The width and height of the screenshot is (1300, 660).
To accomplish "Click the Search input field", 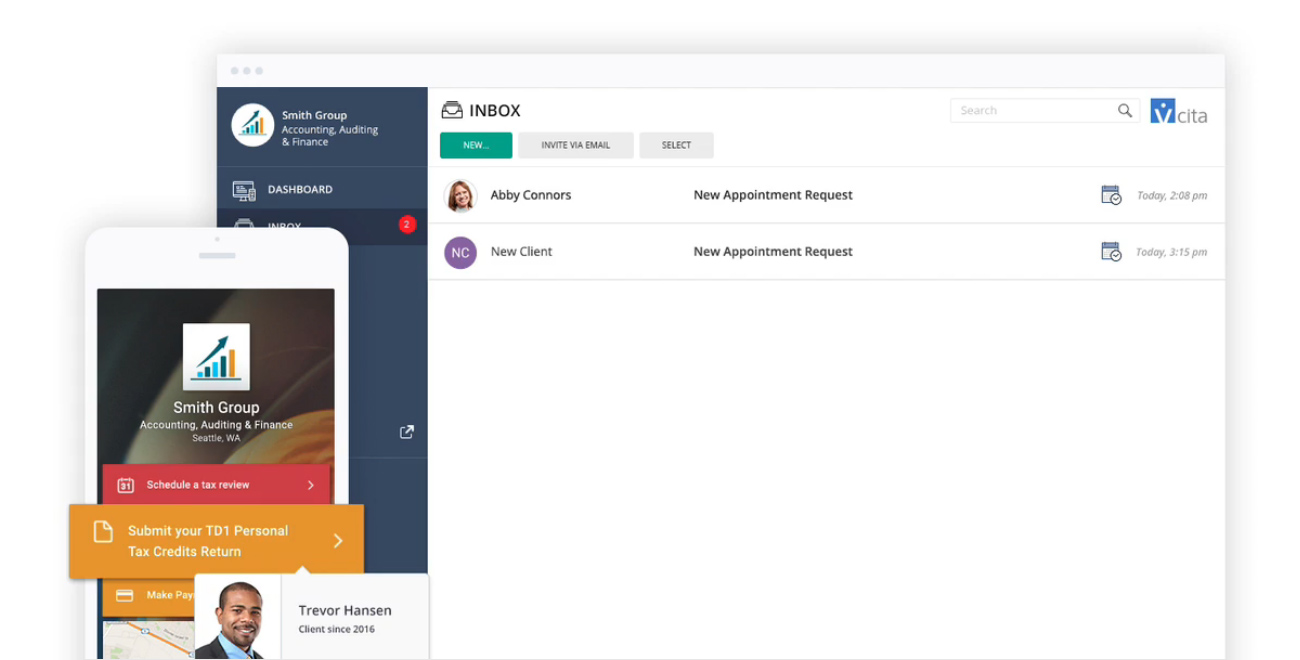I will click(x=1045, y=110).
